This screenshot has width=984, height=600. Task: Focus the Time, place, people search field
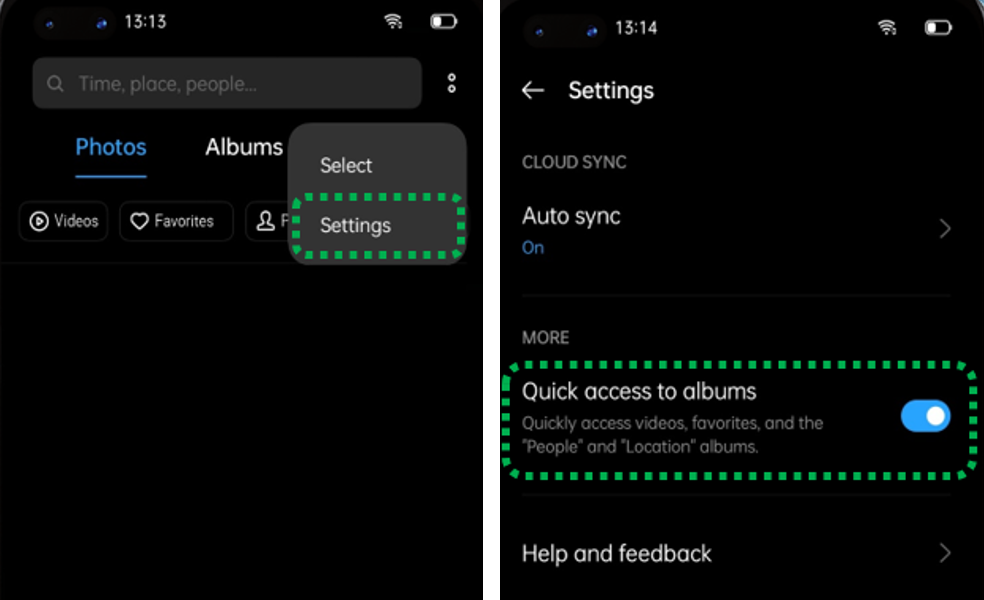coord(227,83)
